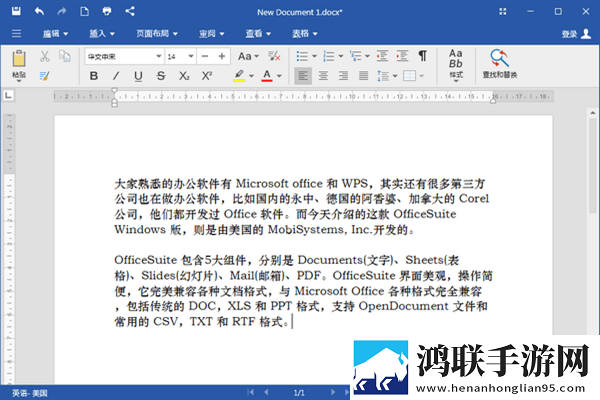Apply Superscript formatting

point(207,76)
